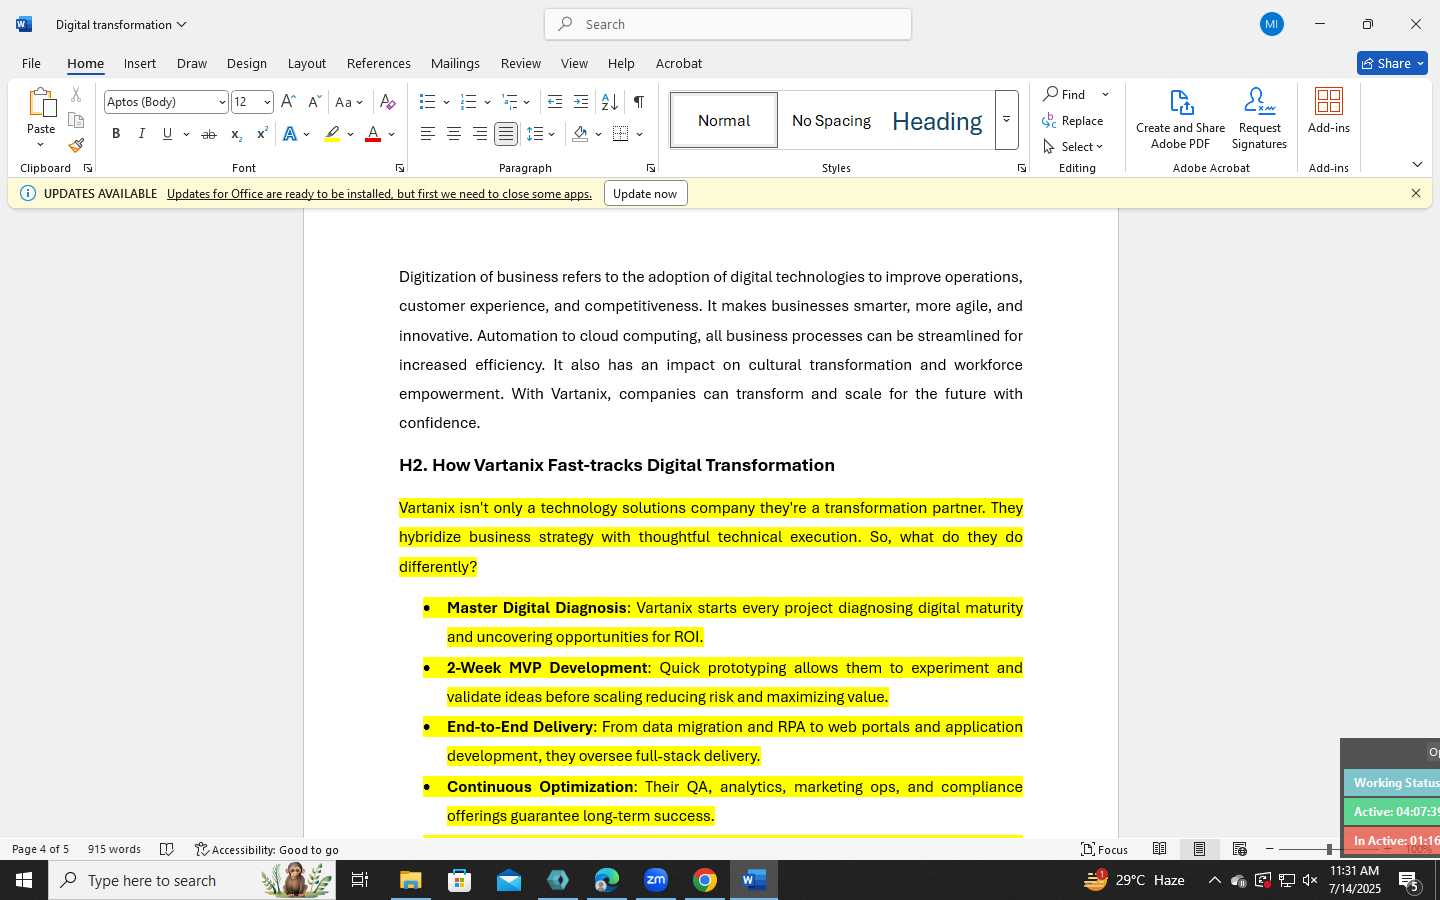Shrink font size with the smaller A icon
Image resolution: width=1440 pixels, height=900 pixels.
(x=314, y=102)
